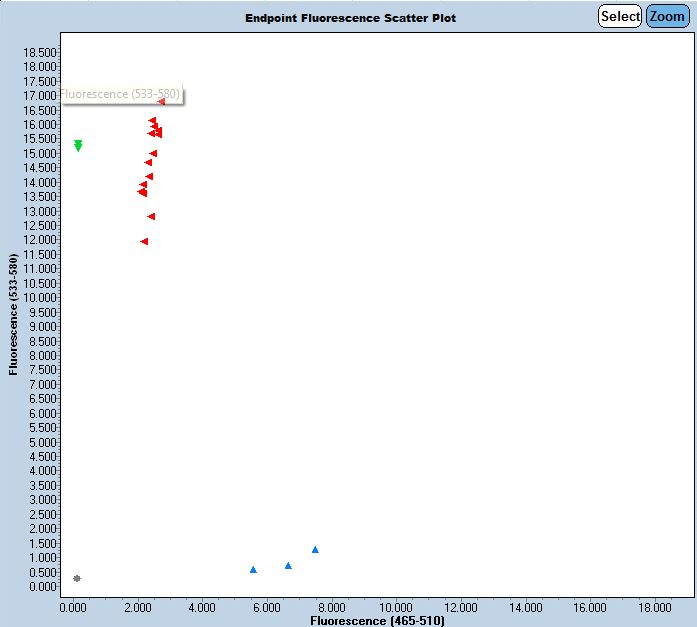Image resolution: width=697 pixels, height=627 pixels.
Task: Pick the rightmost blue triangle marker
Action: [315, 549]
